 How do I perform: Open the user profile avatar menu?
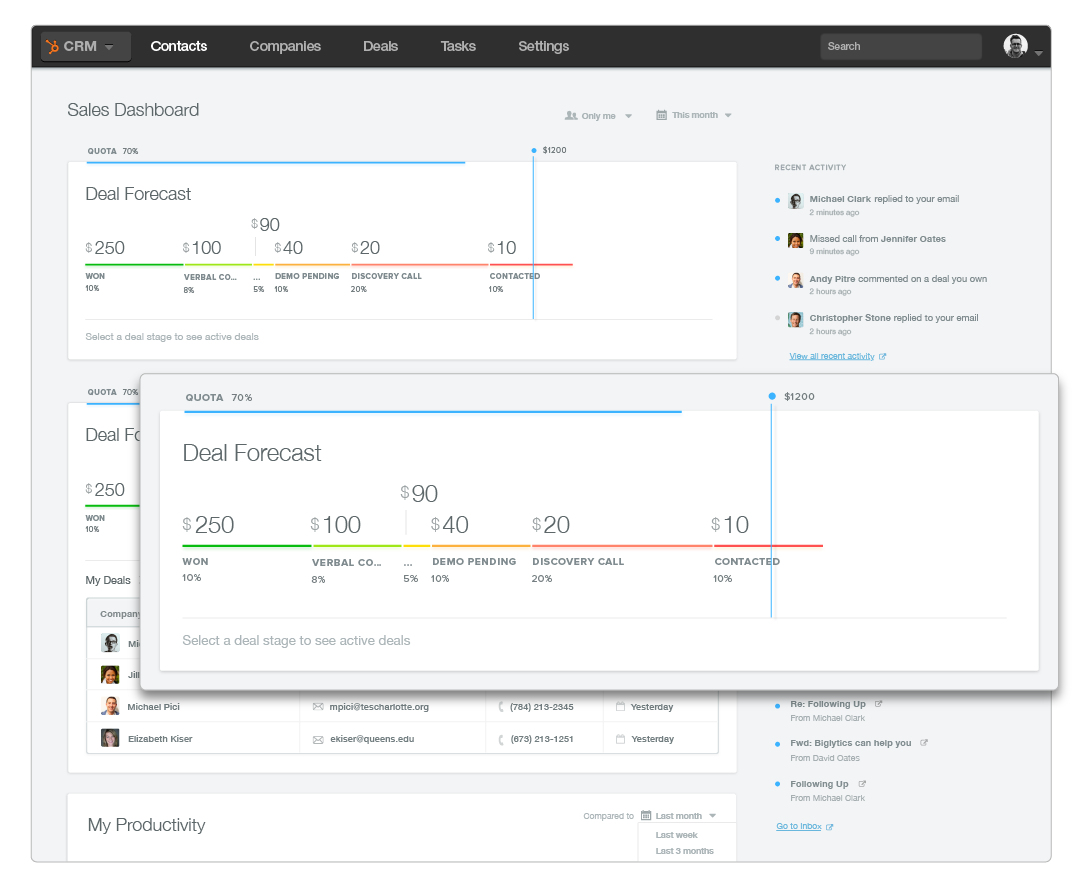1015,46
